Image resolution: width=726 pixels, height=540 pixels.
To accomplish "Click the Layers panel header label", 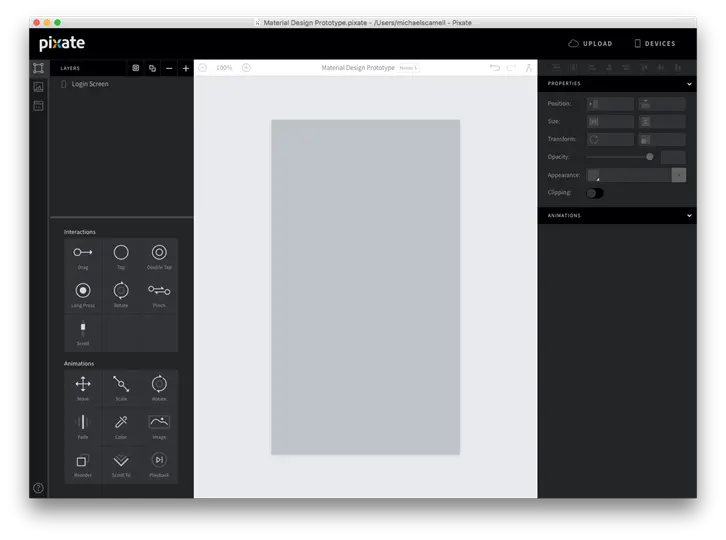I will pyautogui.click(x=70, y=68).
